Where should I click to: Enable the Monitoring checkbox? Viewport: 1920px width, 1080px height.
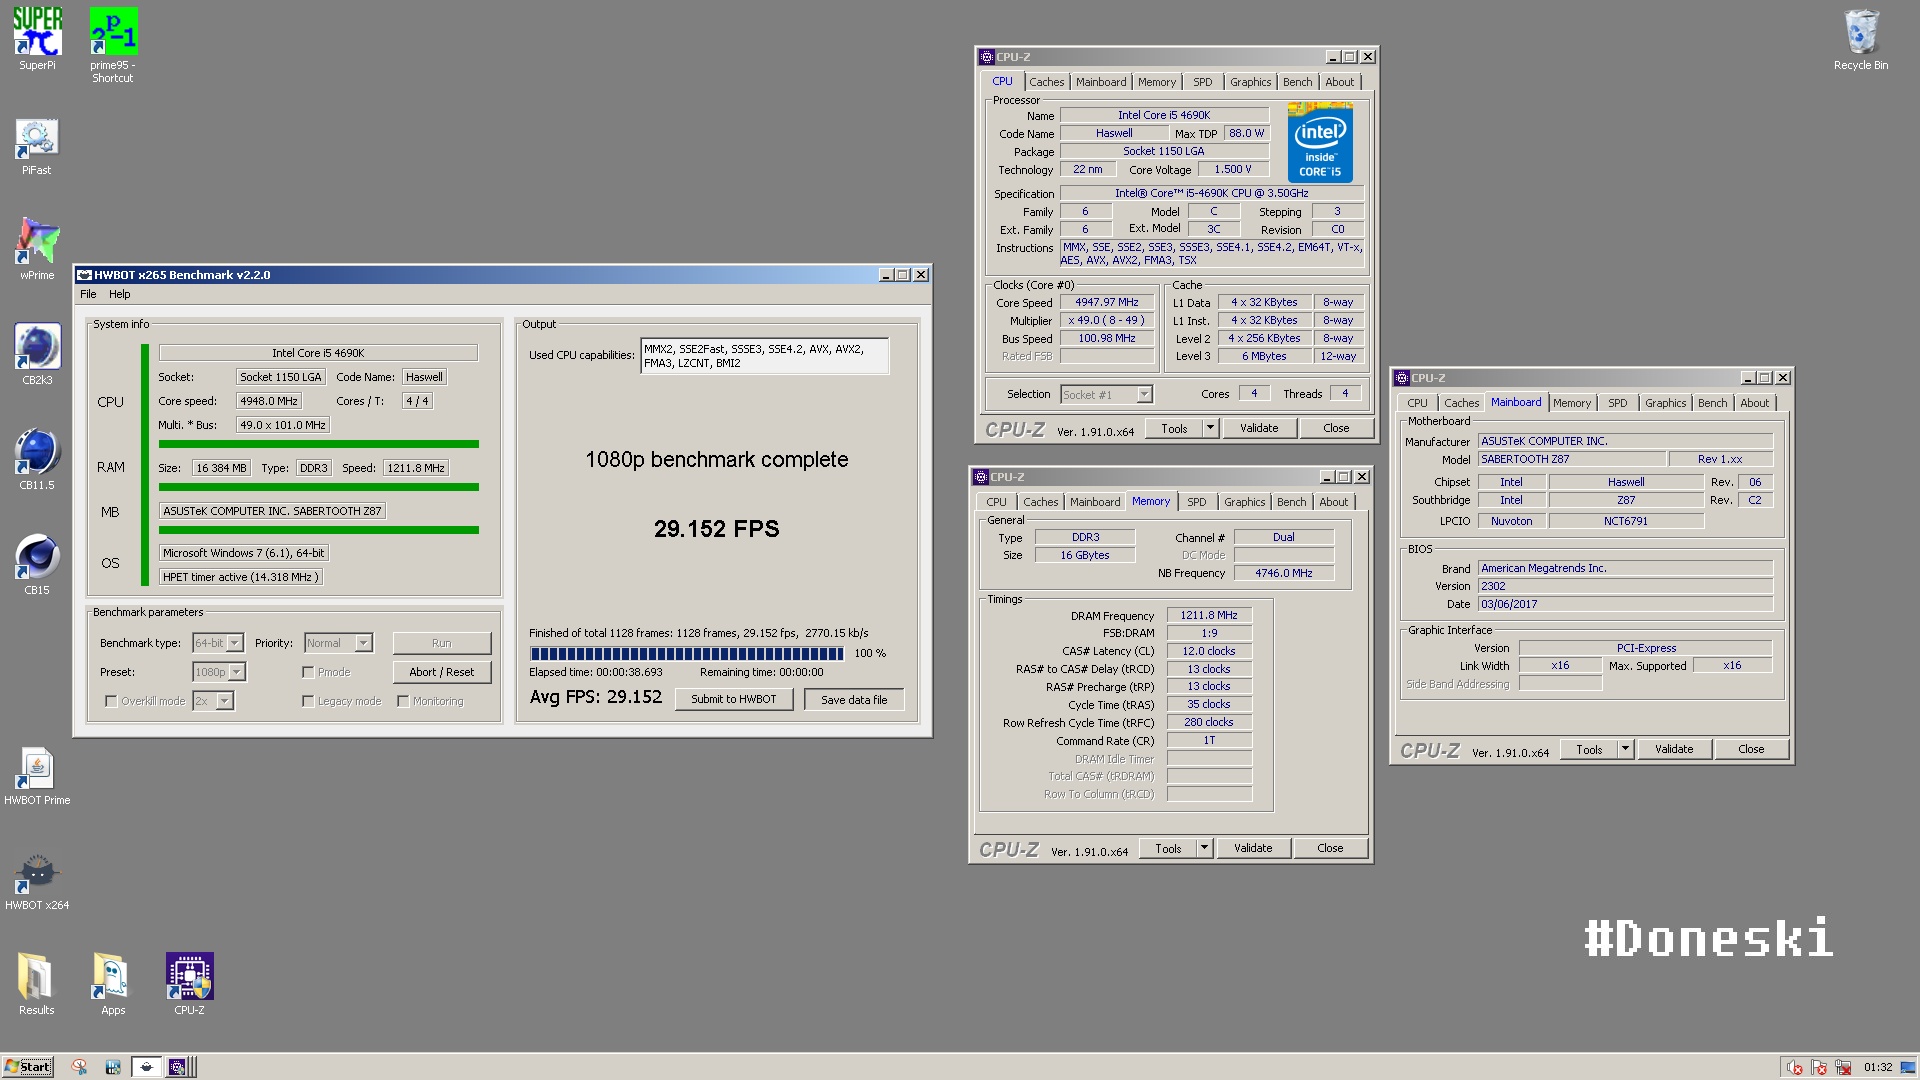point(403,701)
